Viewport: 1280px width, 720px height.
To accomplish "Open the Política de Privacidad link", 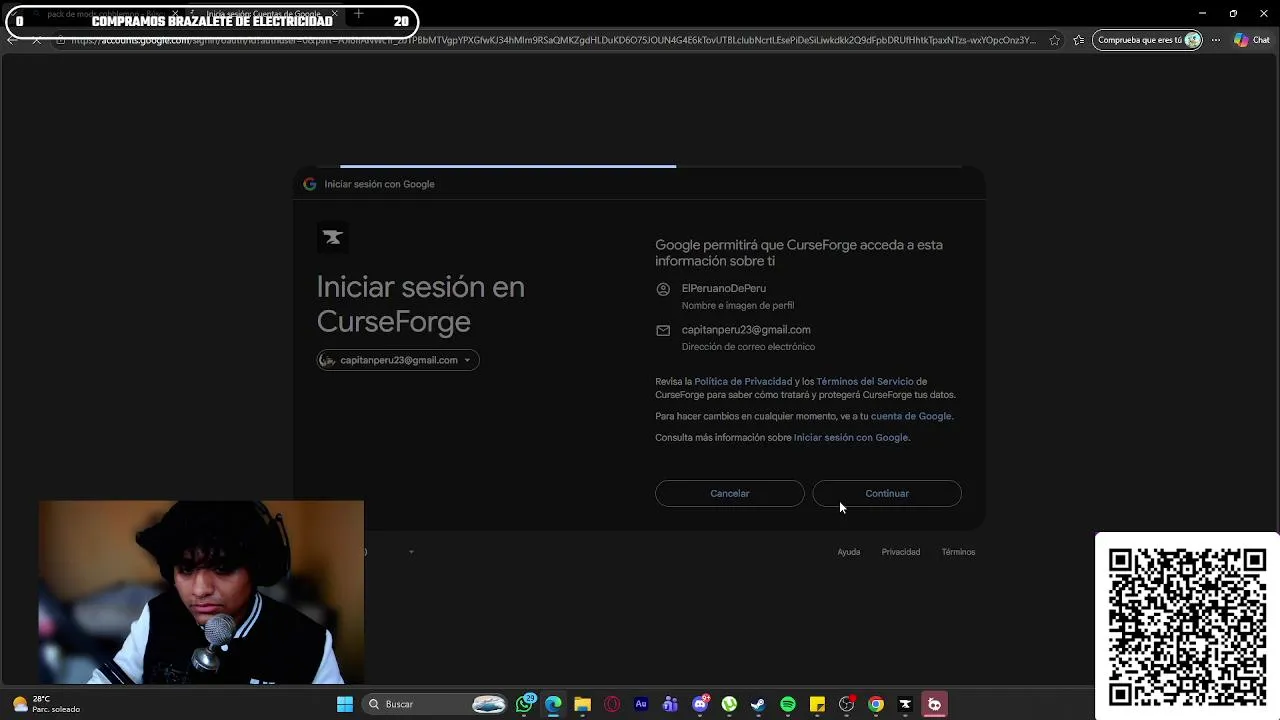I will [743, 381].
